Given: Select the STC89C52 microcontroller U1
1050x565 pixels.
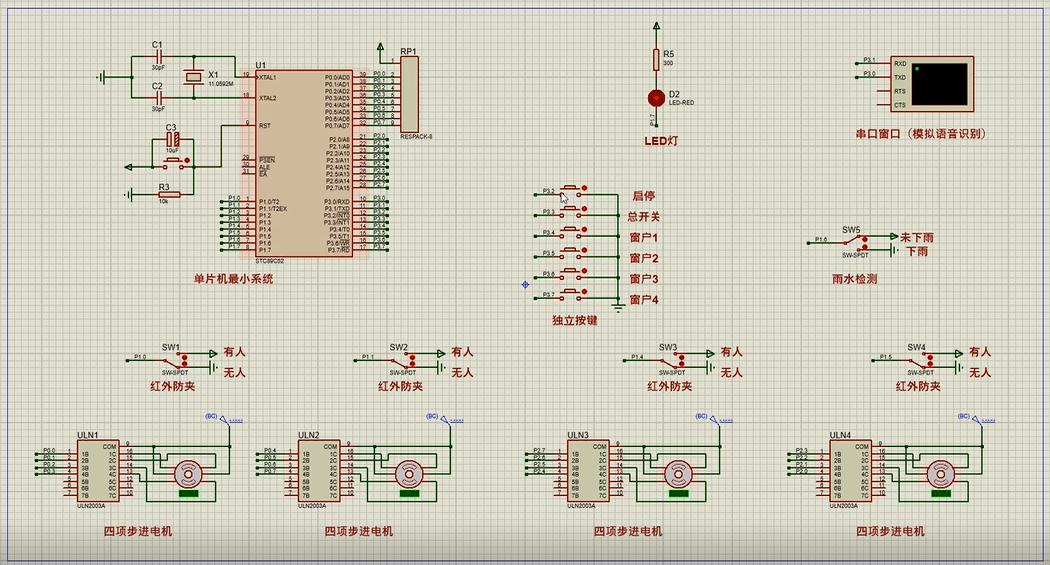Looking at the screenshot, I should 304,163.
